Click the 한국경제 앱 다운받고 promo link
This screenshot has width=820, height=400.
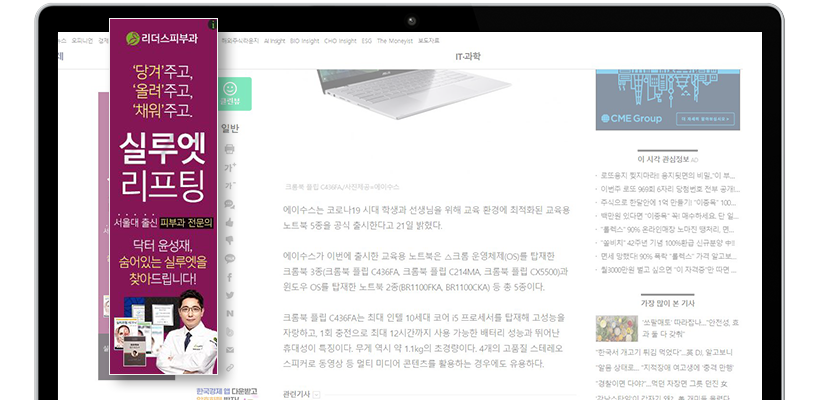[x=227, y=391]
